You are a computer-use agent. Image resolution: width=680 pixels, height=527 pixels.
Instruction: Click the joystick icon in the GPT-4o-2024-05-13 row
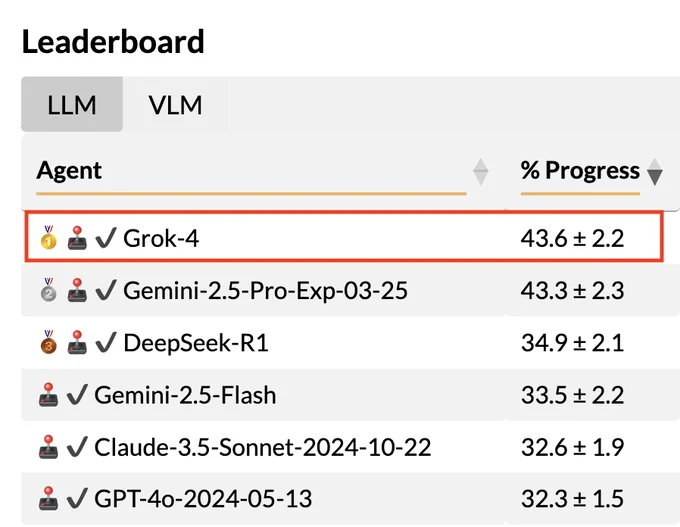pyautogui.click(x=48, y=498)
